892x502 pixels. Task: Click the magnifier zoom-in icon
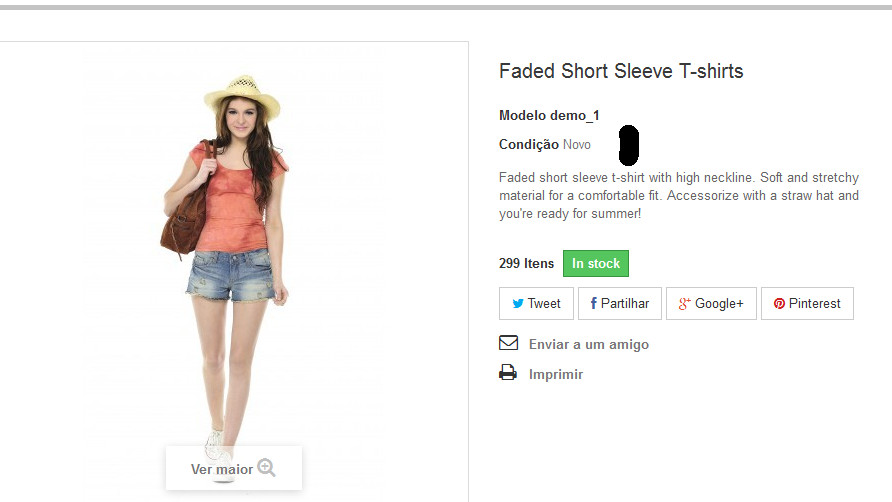tap(266, 467)
